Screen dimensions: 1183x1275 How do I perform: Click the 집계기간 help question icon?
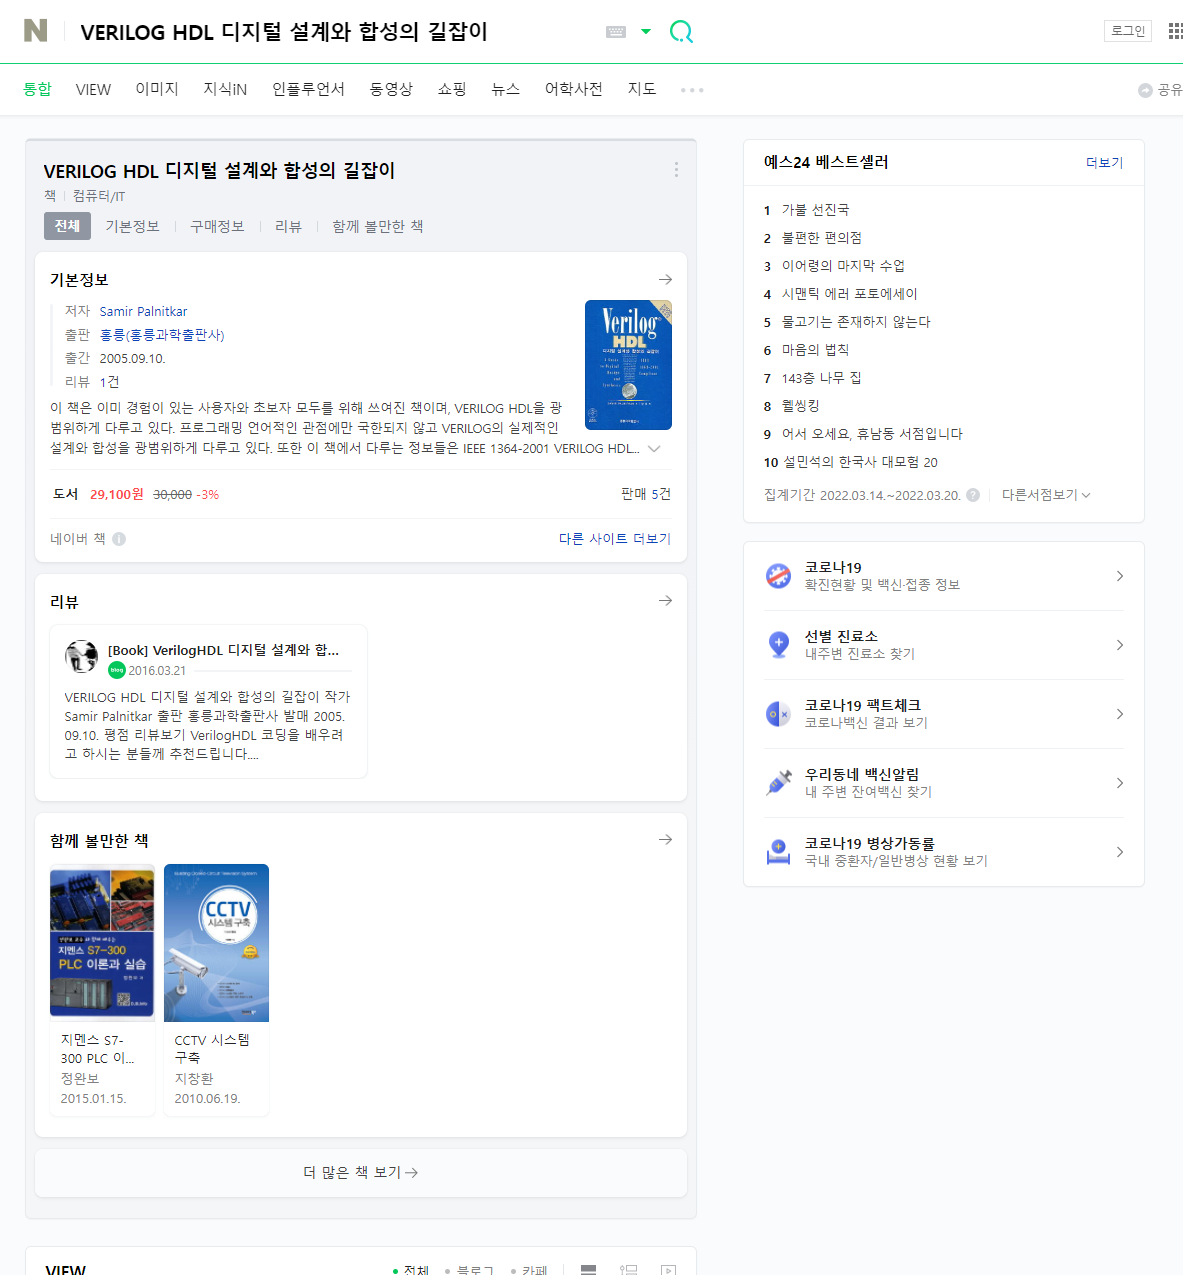(973, 495)
